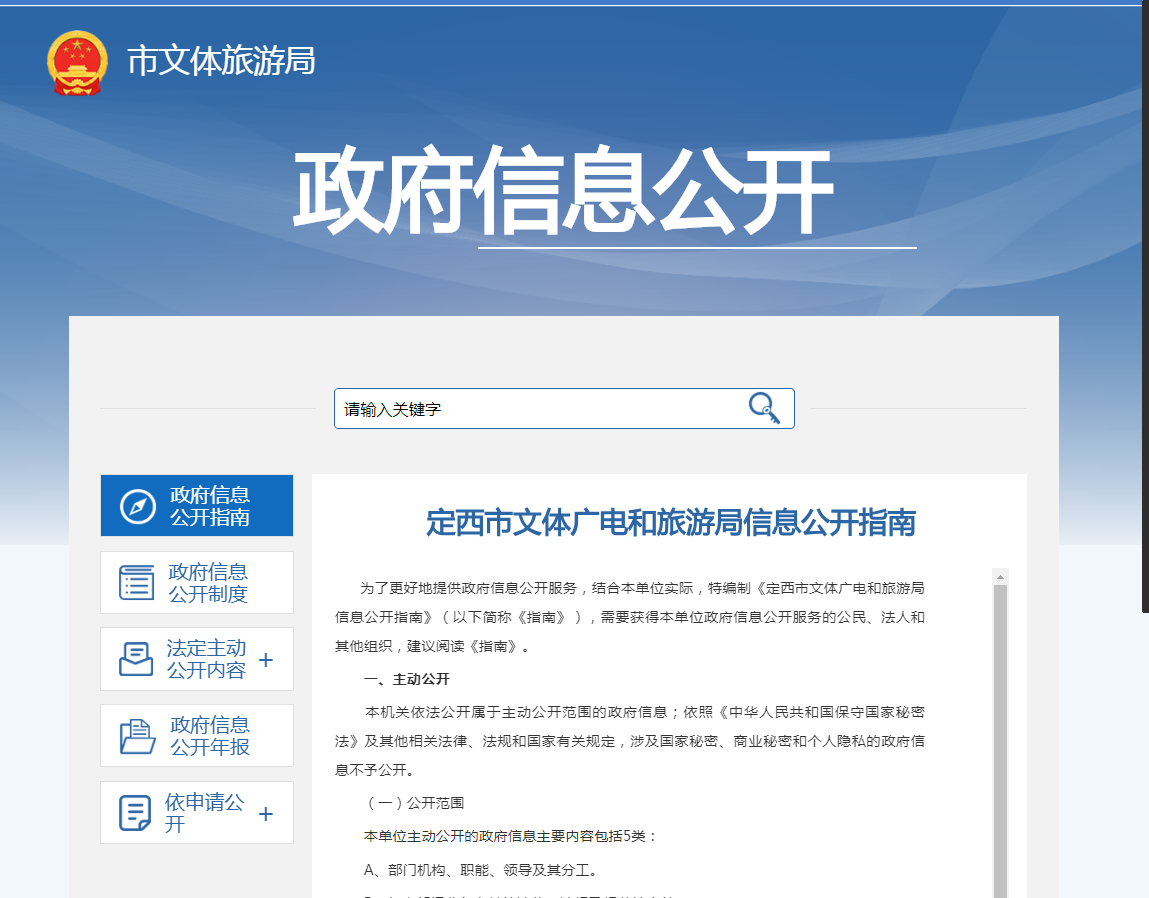The height and width of the screenshot is (898, 1149).
Task: Open the 依申请公开 section
Action: (204, 813)
